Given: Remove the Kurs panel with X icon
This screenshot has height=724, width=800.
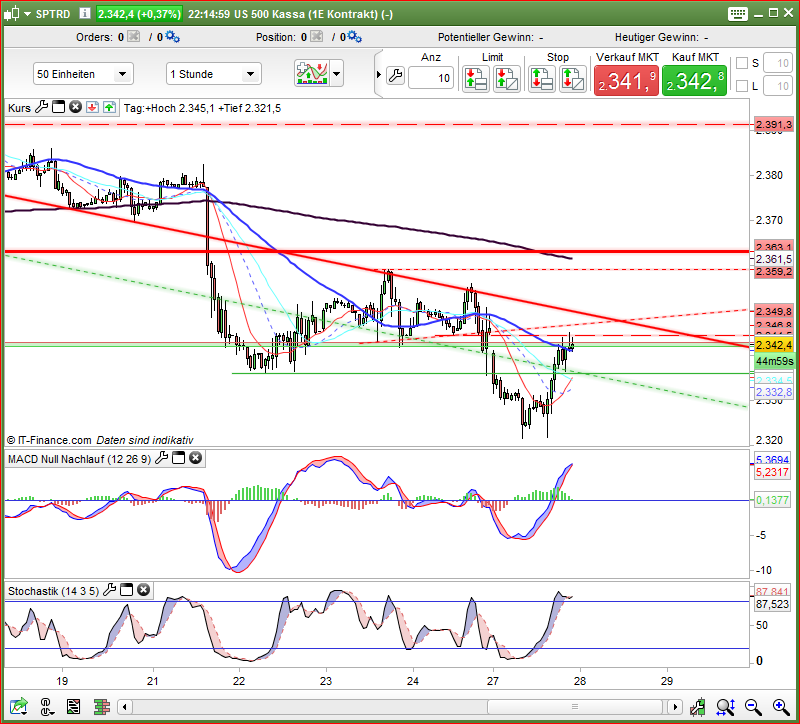Looking at the screenshot, I should 76,107.
